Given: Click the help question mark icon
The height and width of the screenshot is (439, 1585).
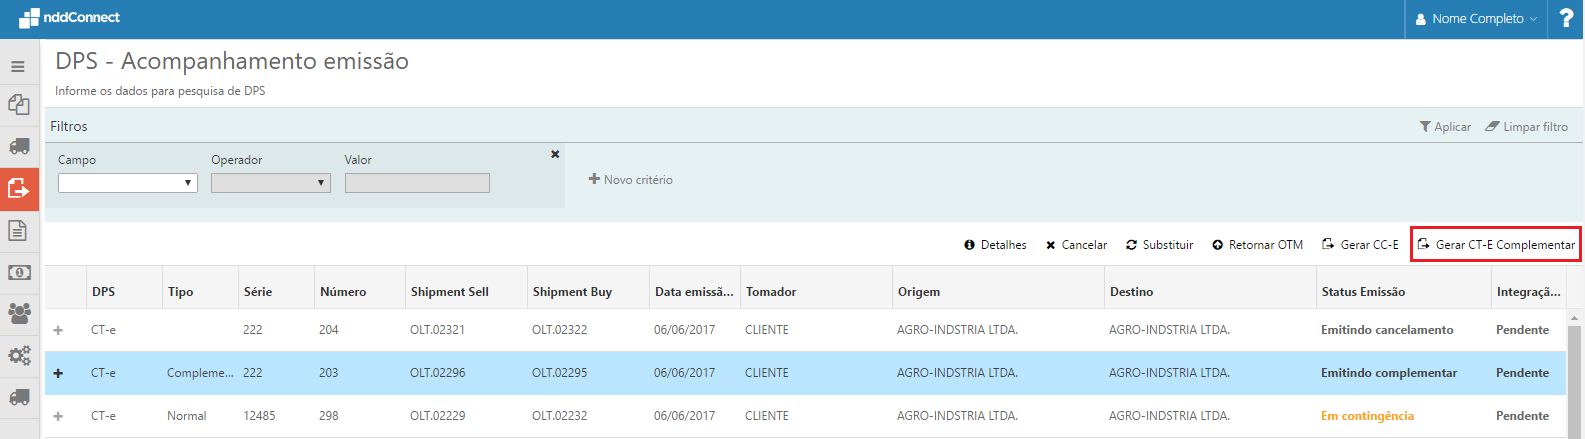Looking at the screenshot, I should click(1566, 18).
